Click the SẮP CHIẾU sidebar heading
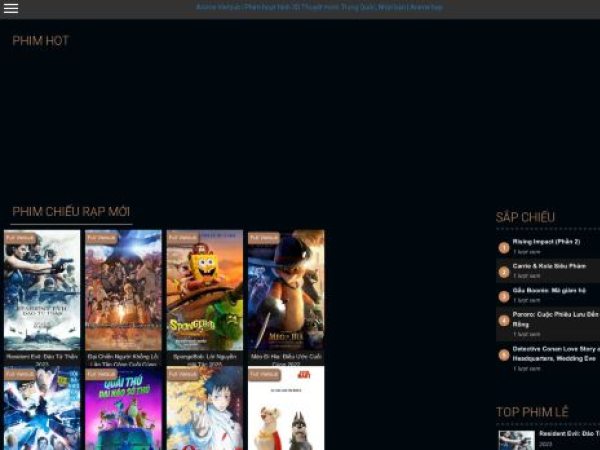The width and height of the screenshot is (600, 450). [525, 217]
